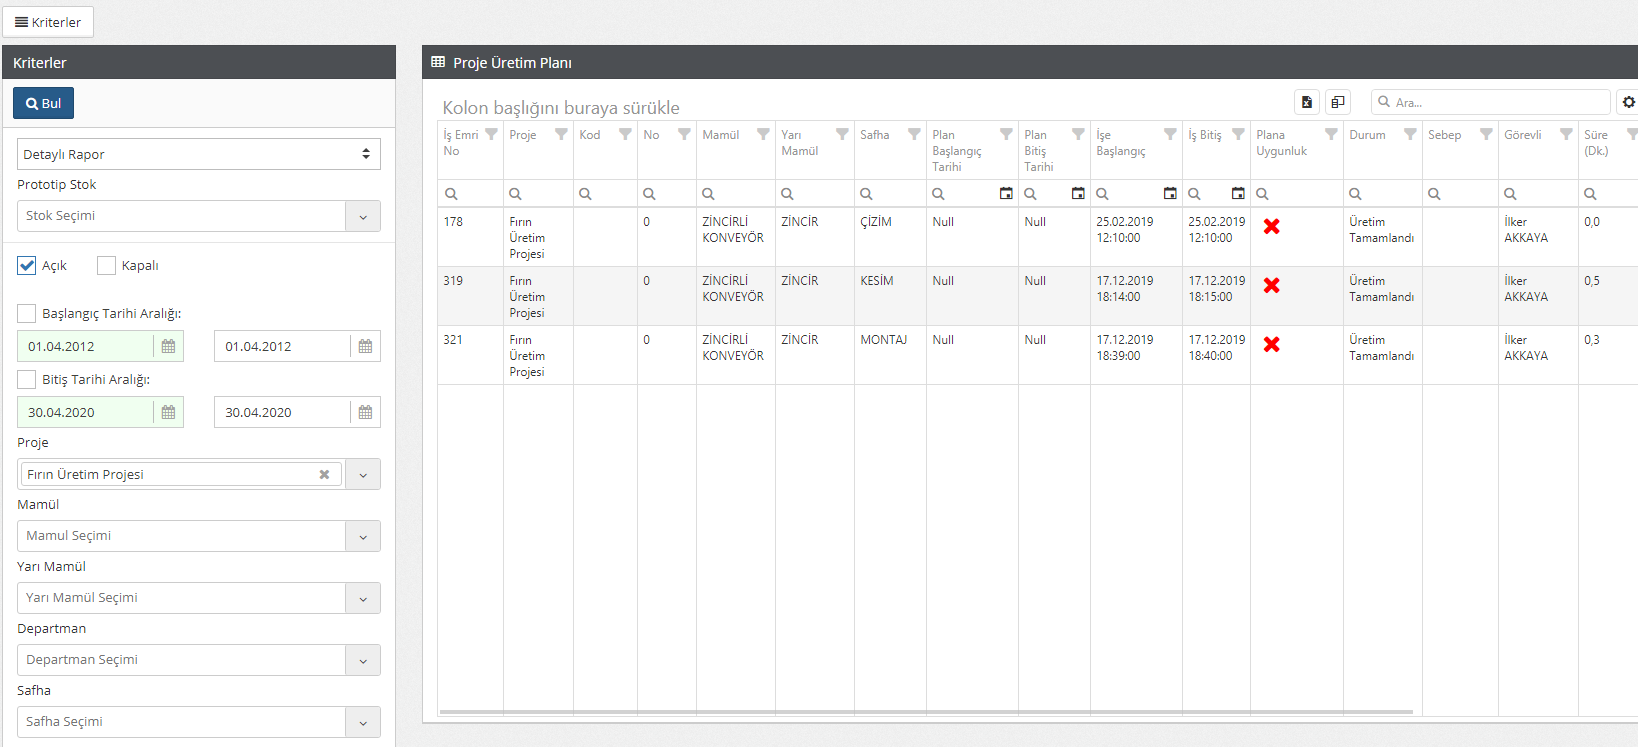1638x747 pixels.
Task: Open calendar in İşe Başlangıç filter row
Action: [1170, 194]
